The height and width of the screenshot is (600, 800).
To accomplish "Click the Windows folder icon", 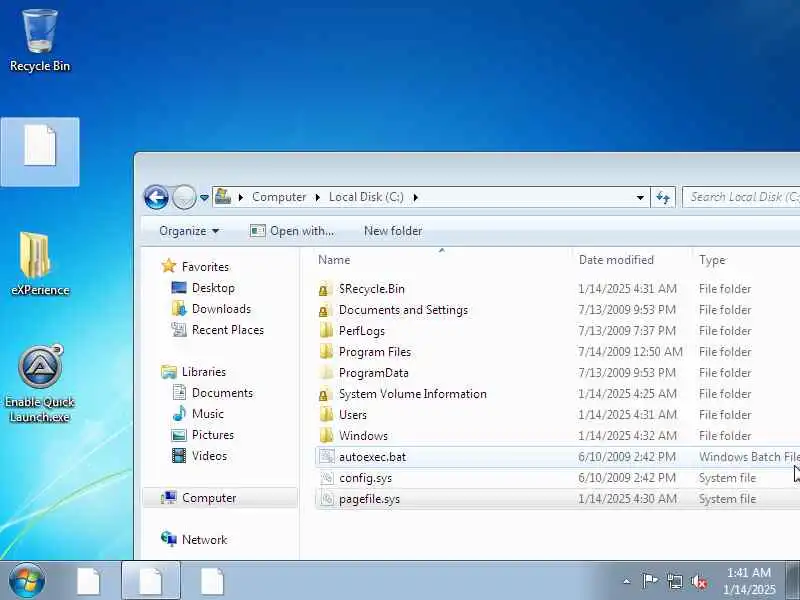I will (x=327, y=436).
